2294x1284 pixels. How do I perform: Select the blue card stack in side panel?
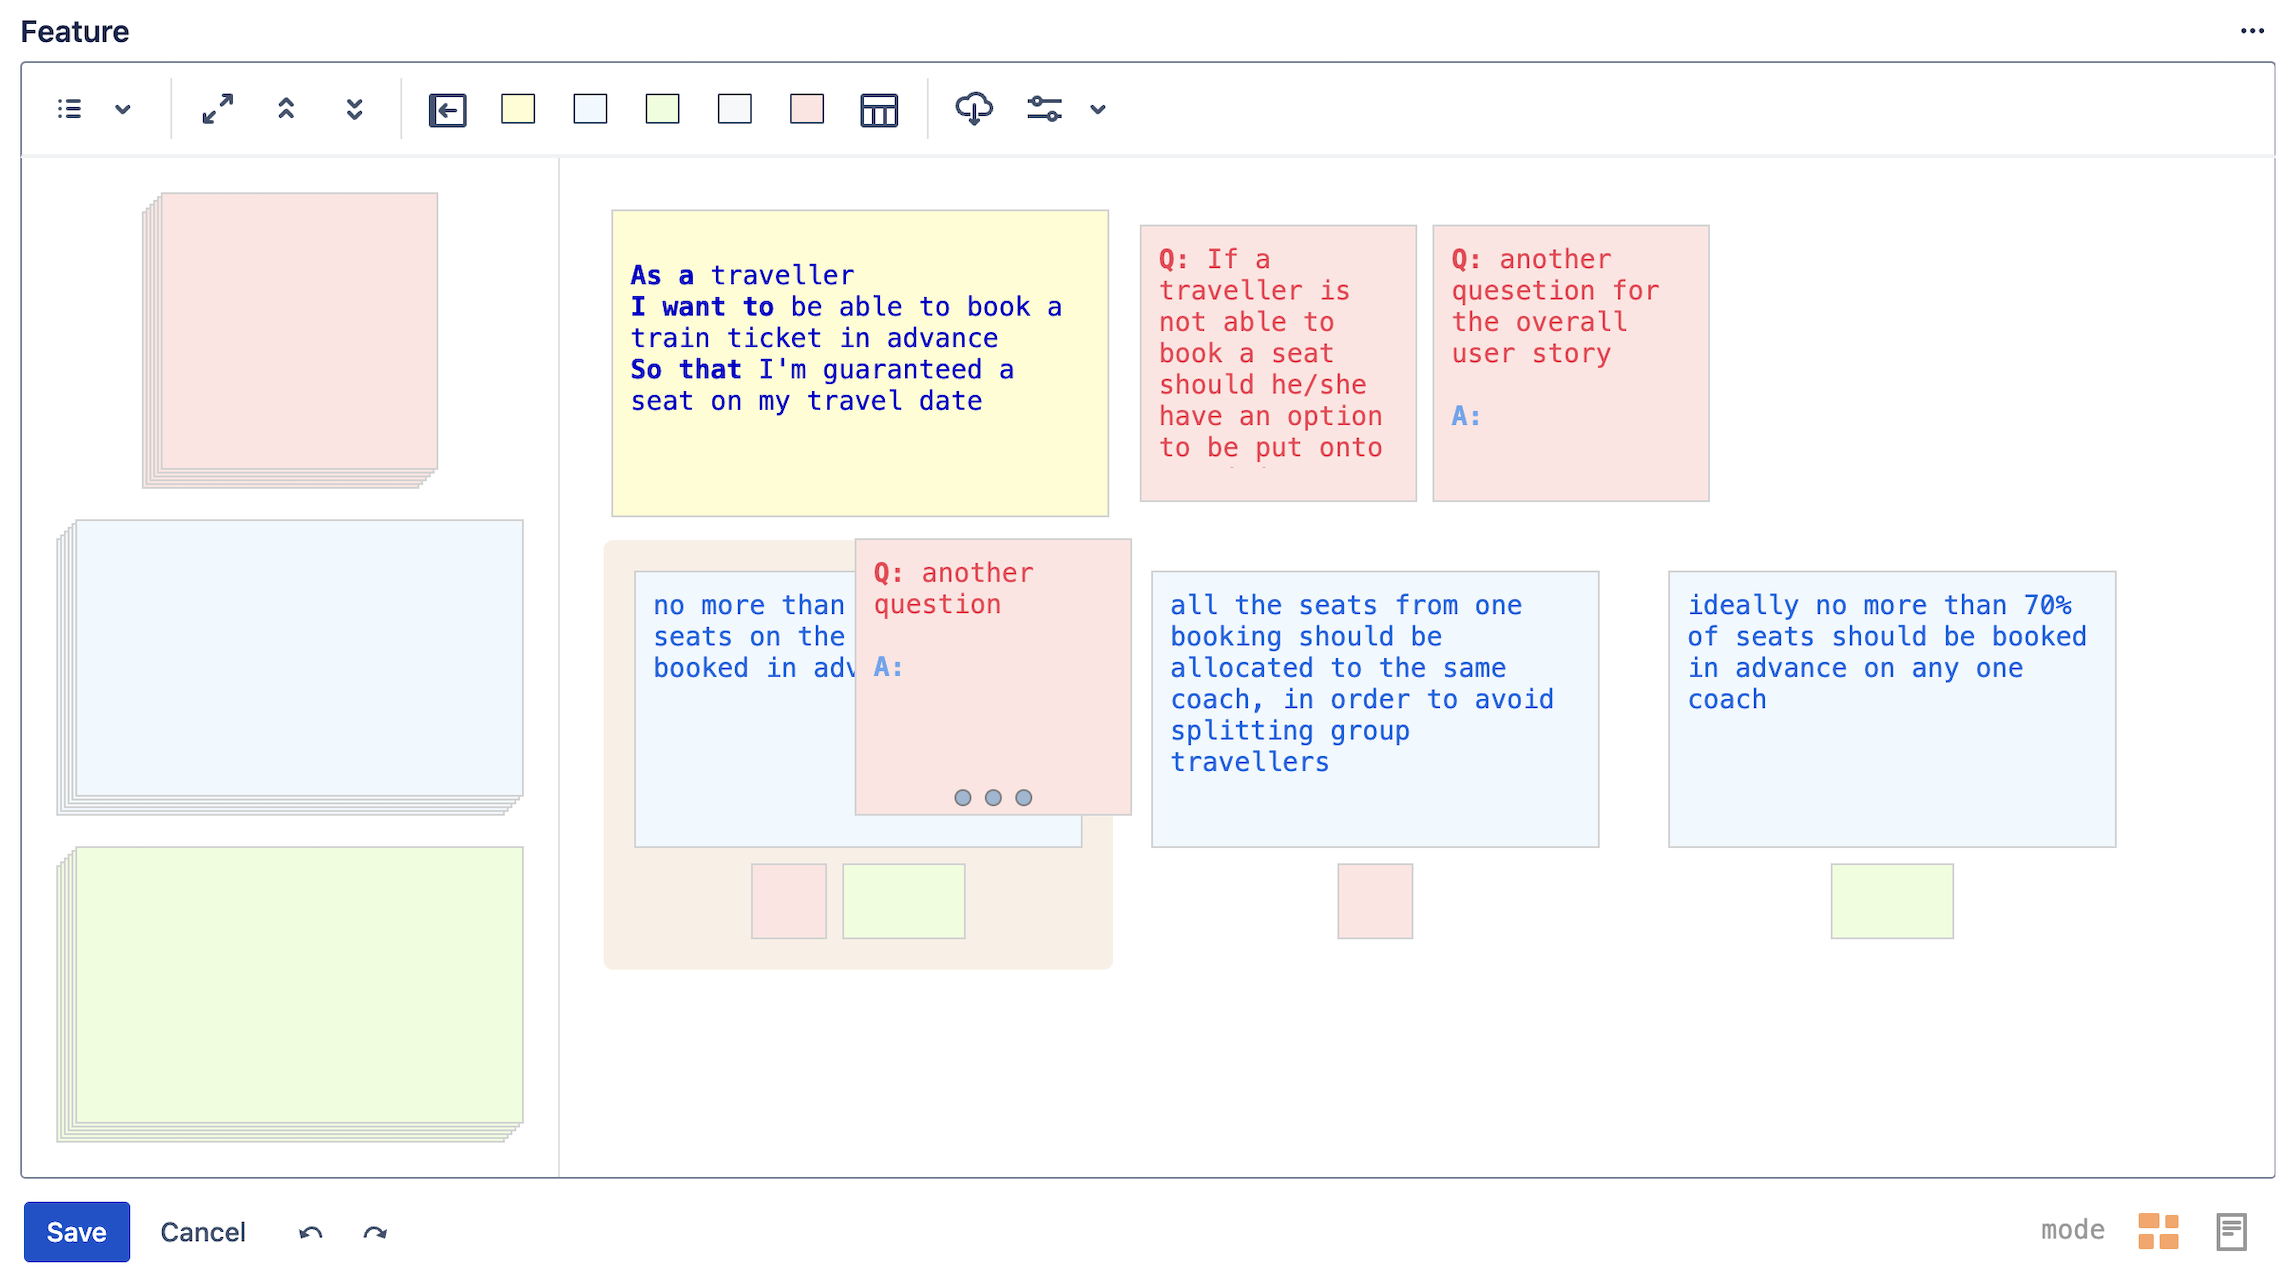(290, 667)
